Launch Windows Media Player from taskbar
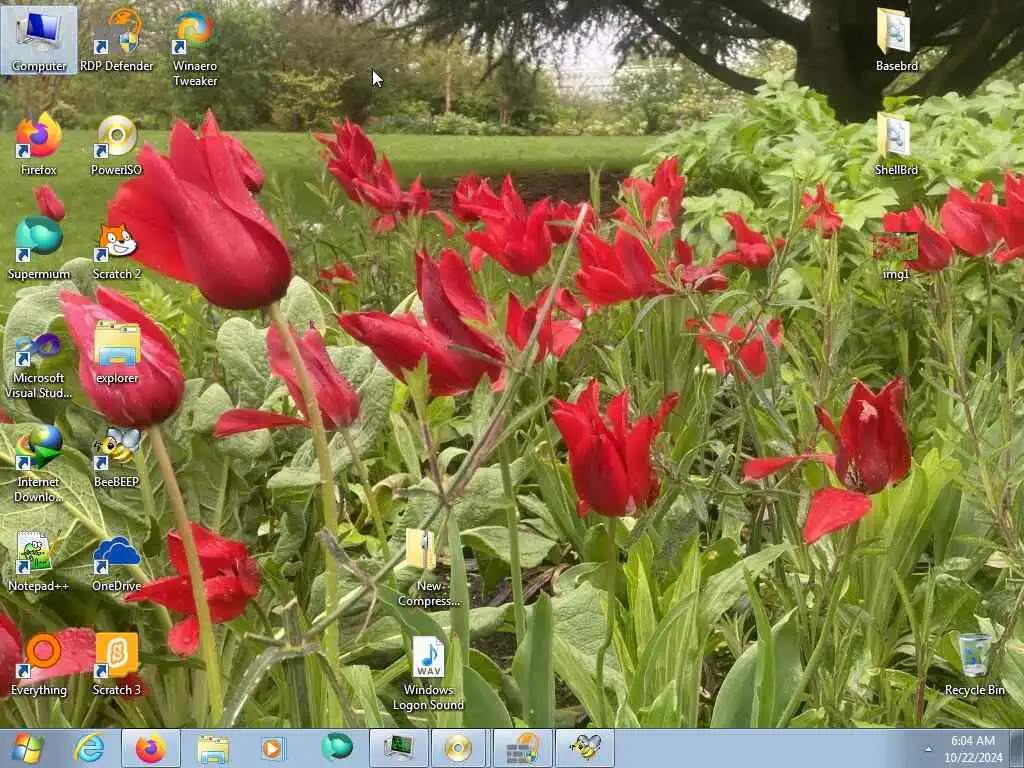The height and width of the screenshot is (768, 1024). 273,748
